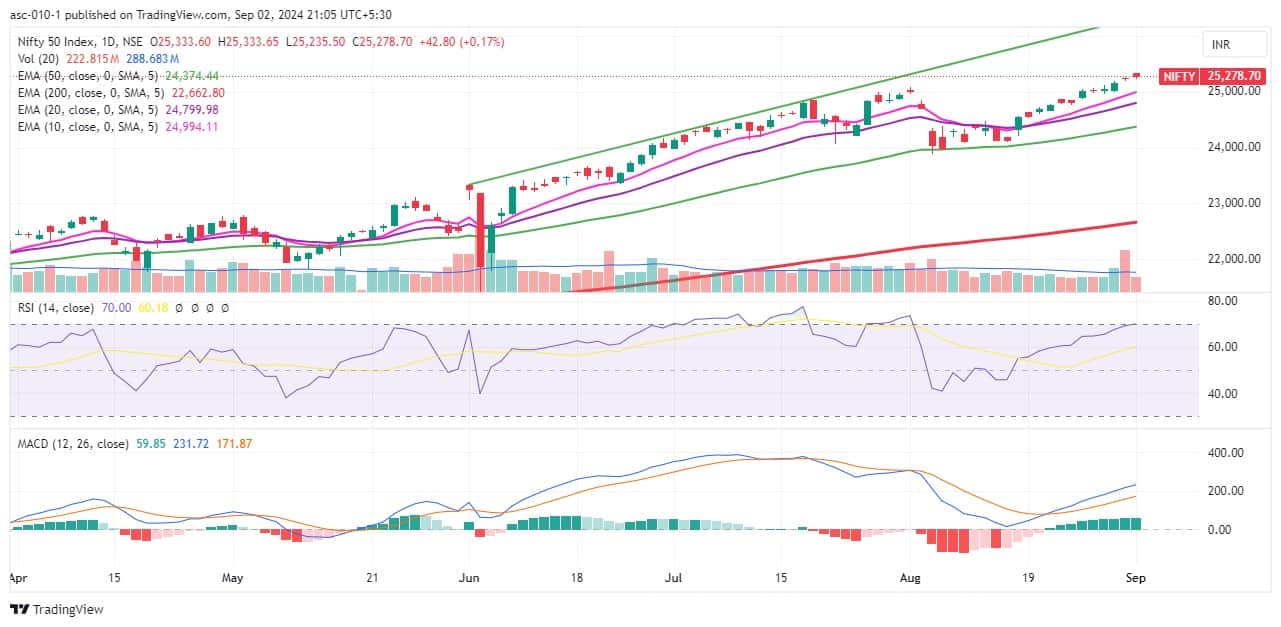
Task: Click the 80.00 RSI axis label
Action: [x=1222, y=301]
